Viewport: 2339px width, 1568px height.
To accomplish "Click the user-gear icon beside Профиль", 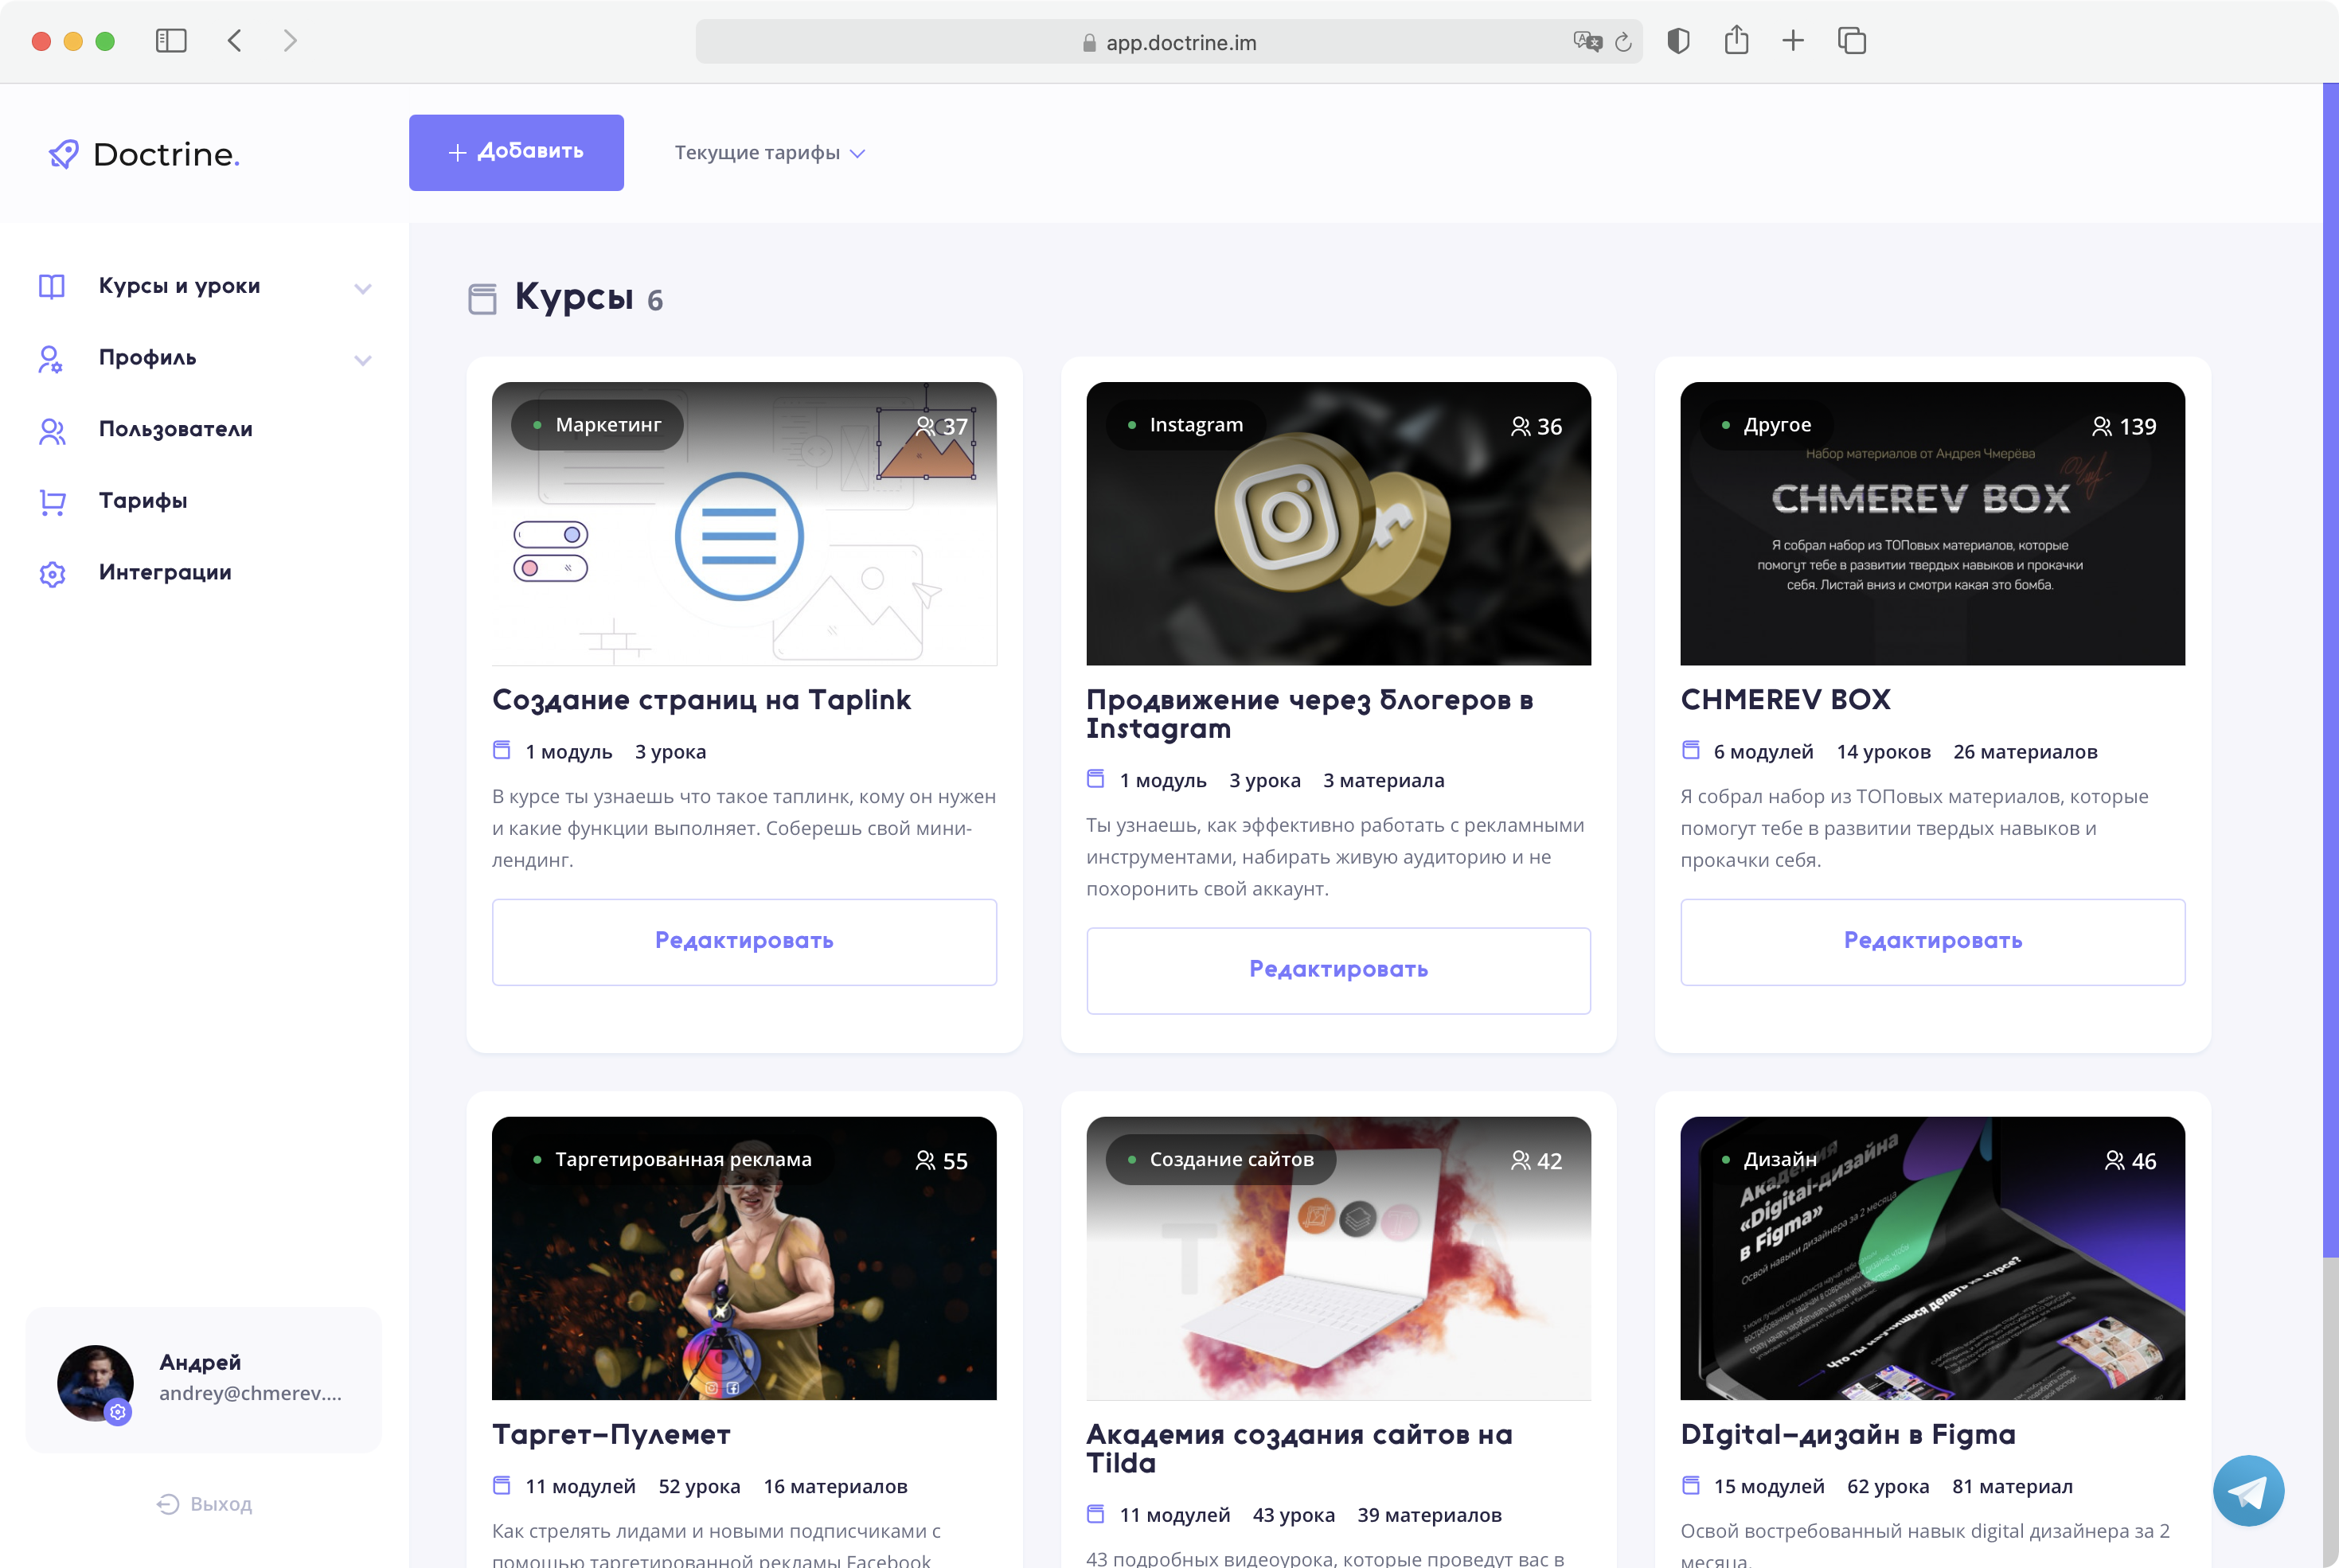I will (52, 359).
